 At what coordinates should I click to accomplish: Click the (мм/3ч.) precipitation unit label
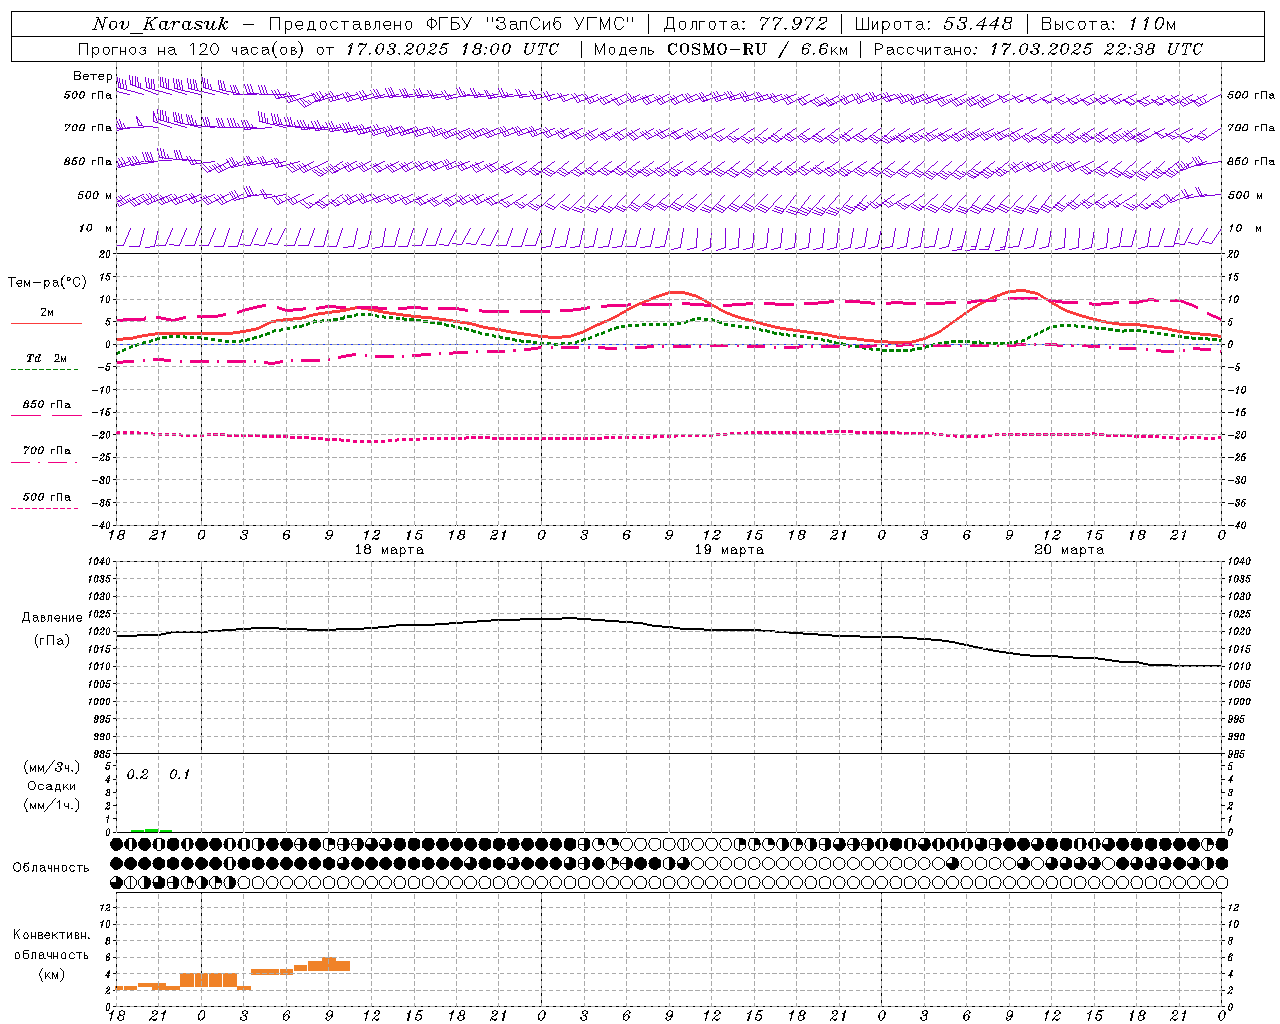pyautogui.click(x=52, y=767)
